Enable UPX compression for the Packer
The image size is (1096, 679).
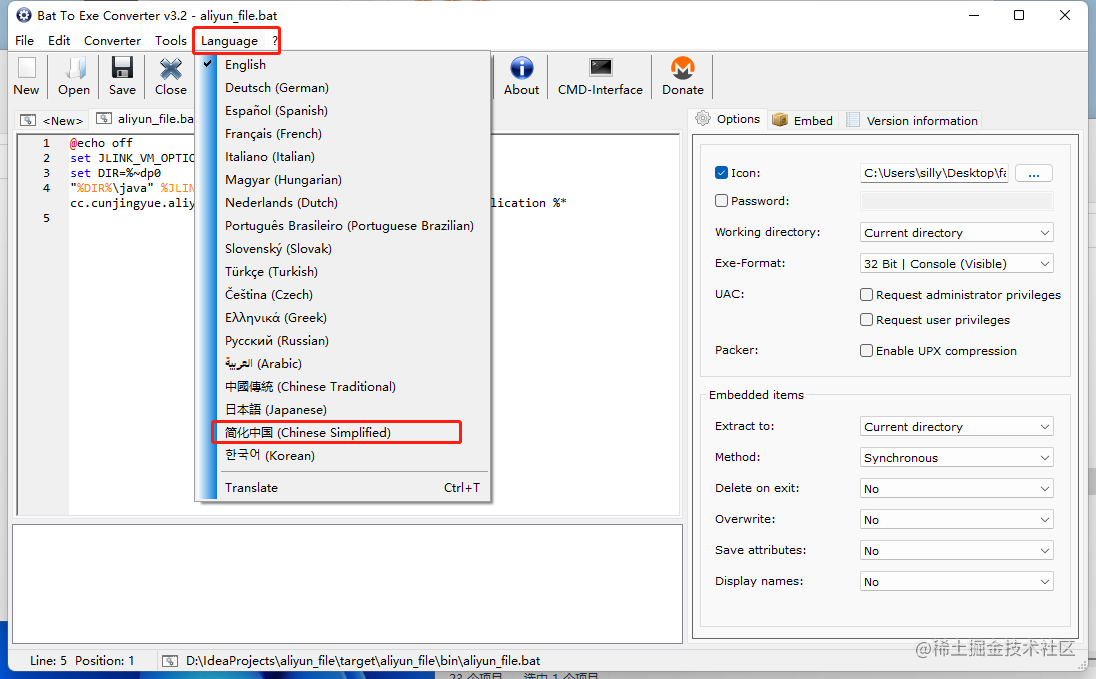coord(866,350)
